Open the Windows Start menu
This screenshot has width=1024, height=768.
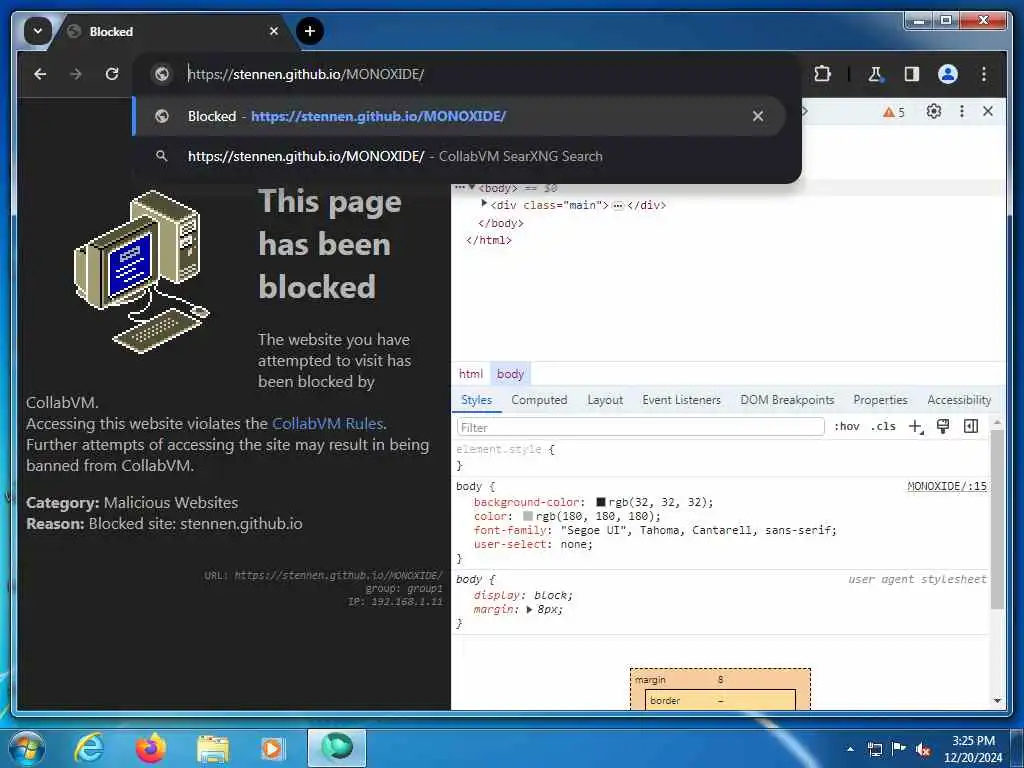[x=26, y=748]
